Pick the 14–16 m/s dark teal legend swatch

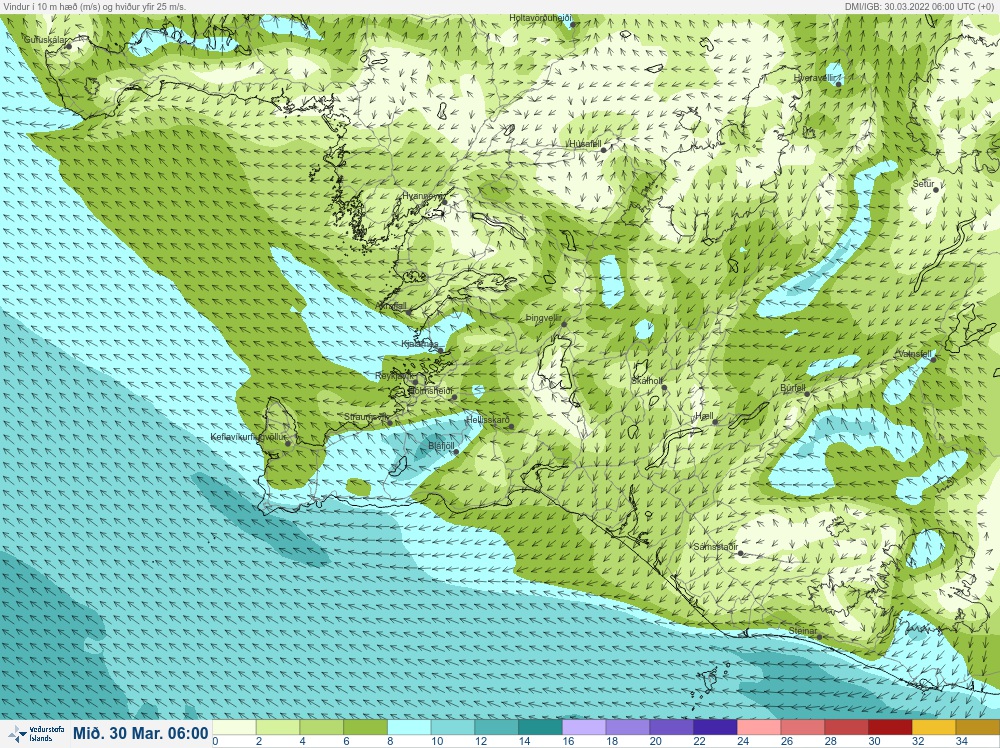pyautogui.click(x=540, y=728)
